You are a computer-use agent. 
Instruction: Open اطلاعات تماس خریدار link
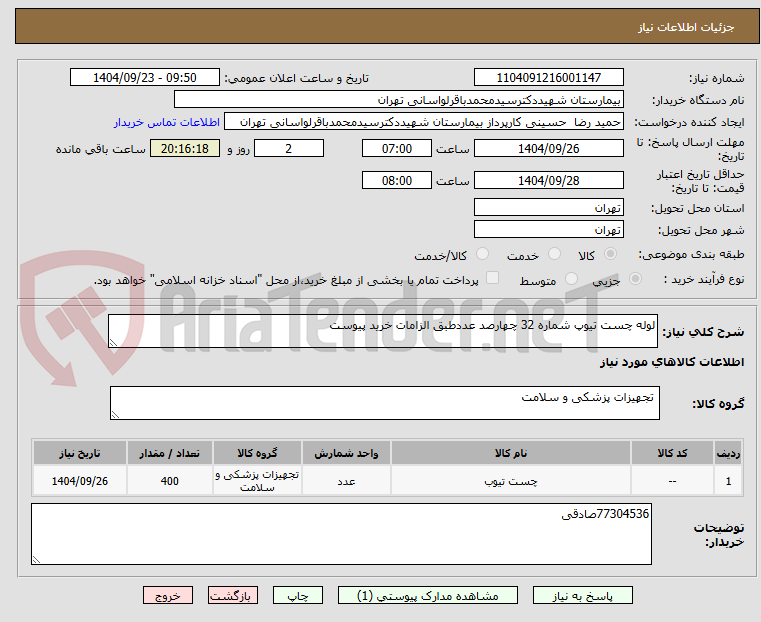click(x=166, y=122)
